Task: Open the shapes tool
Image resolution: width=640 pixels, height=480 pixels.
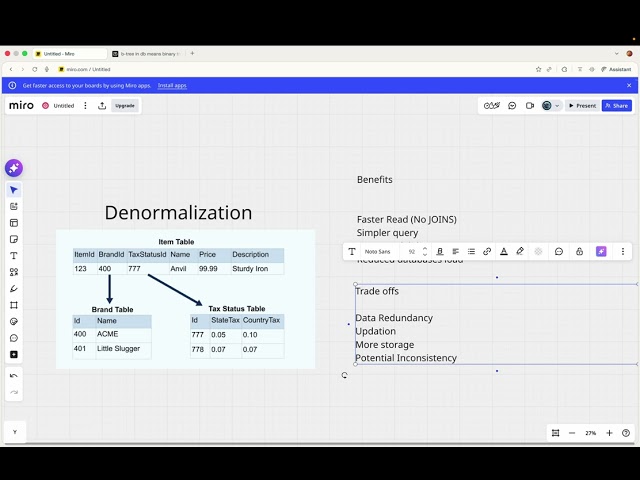Action: [14, 272]
